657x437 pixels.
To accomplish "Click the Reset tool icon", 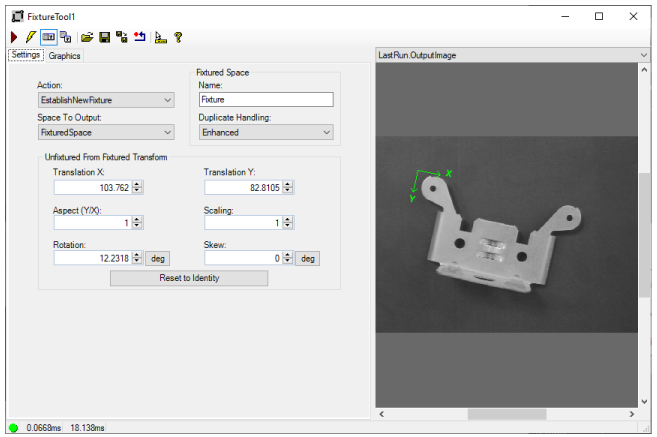I will tap(139, 37).
